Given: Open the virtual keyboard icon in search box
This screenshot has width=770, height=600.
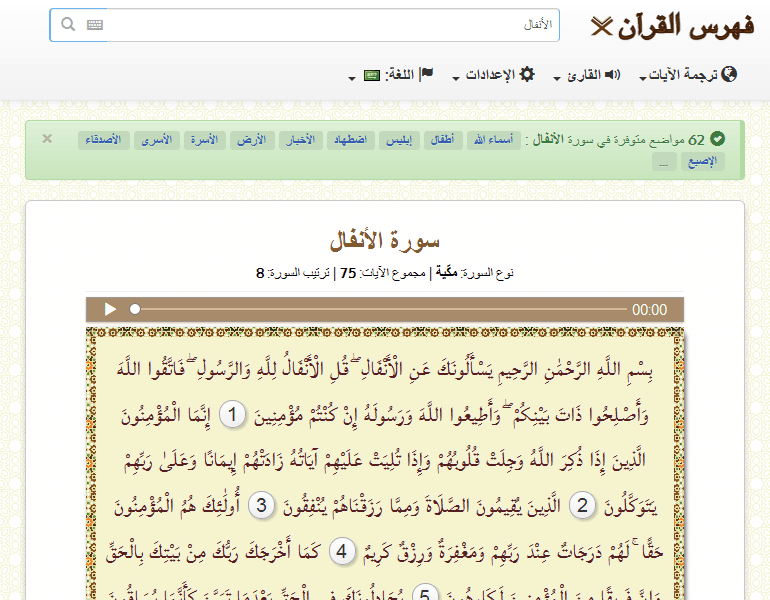Looking at the screenshot, I should point(95,25).
